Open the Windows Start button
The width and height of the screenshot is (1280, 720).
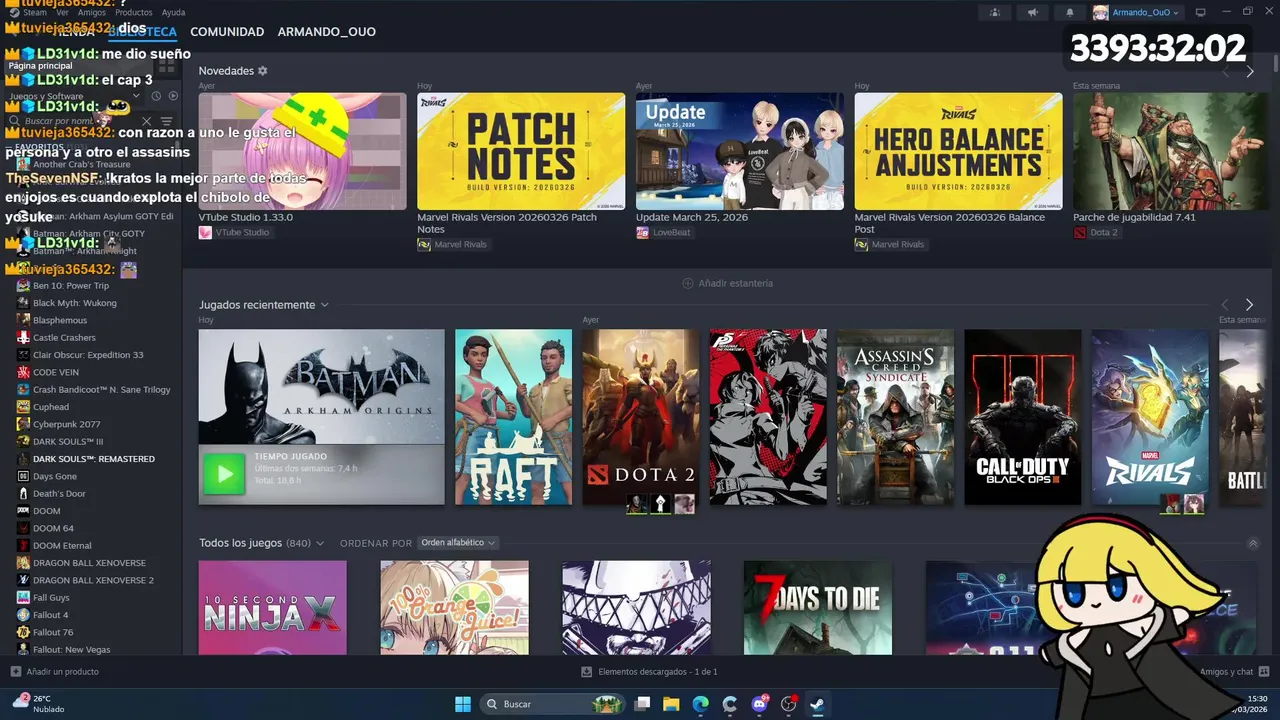pyautogui.click(x=463, y=704)
